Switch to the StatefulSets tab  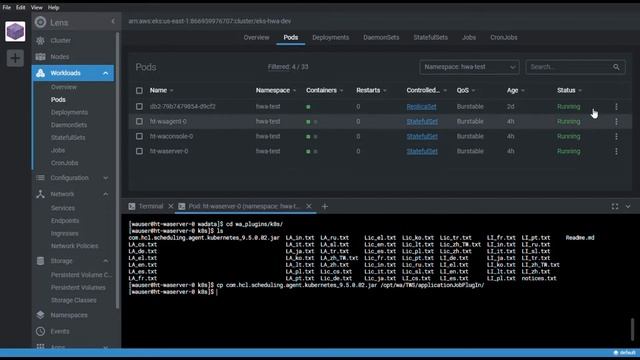[431, 38]
